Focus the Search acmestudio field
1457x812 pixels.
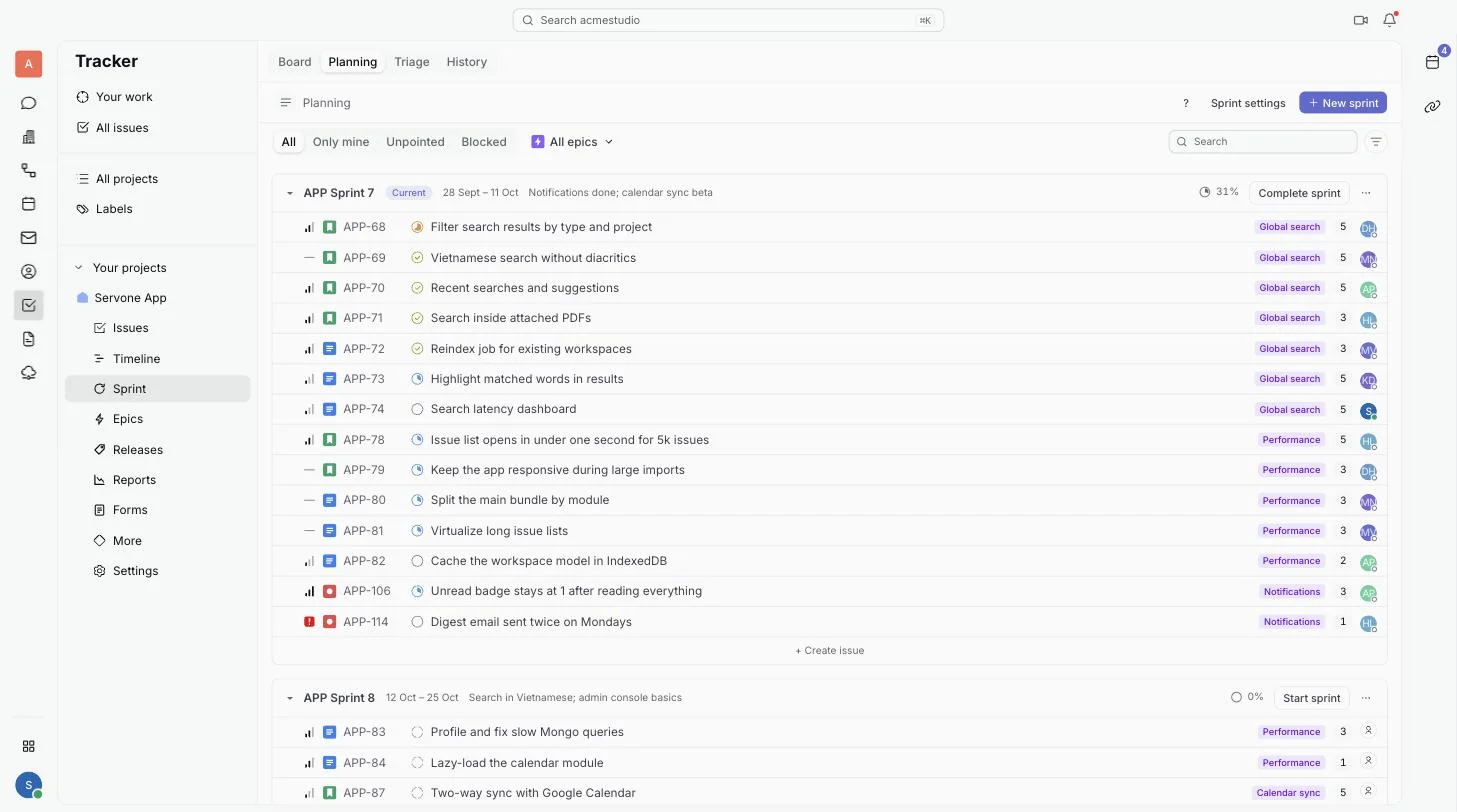728,20
